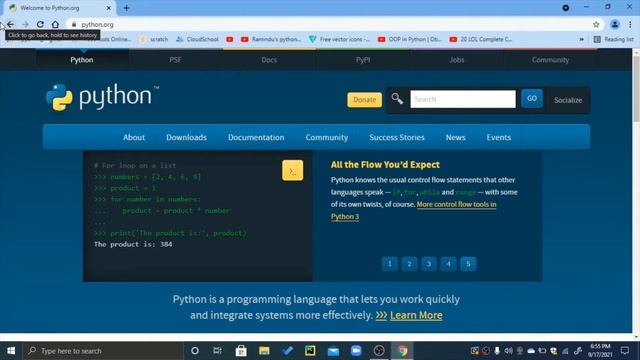
Task: Open the Chrome three-dot menu
Action: [x=630, y=24]
